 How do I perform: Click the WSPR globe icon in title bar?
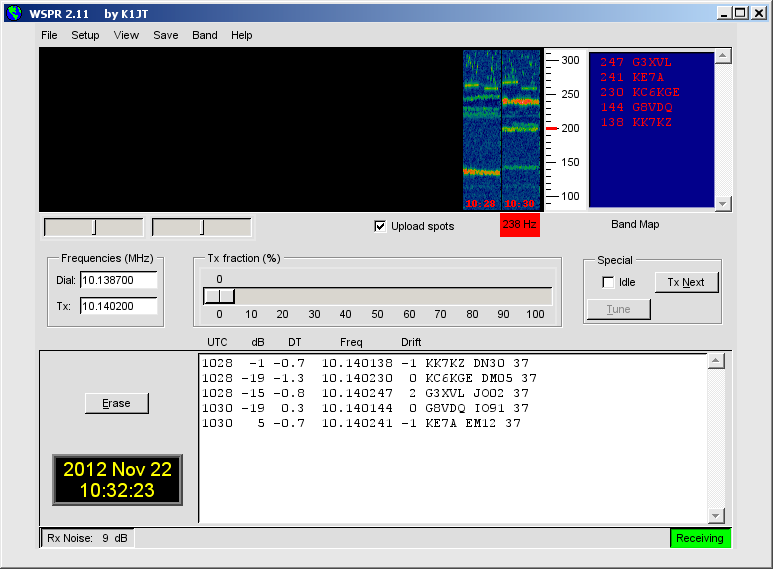14,13
